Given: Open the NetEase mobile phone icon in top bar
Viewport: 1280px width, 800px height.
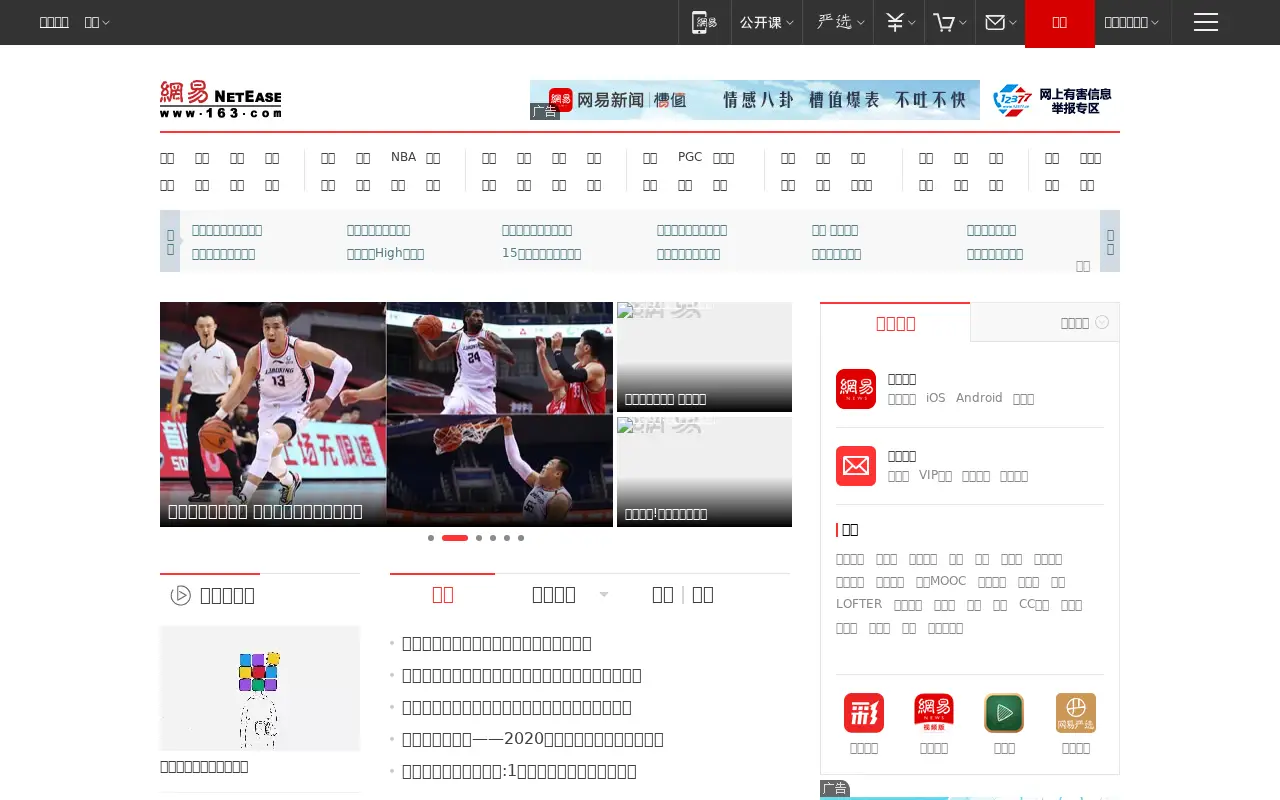Looking at the screenshot, I should pos(705,22).
